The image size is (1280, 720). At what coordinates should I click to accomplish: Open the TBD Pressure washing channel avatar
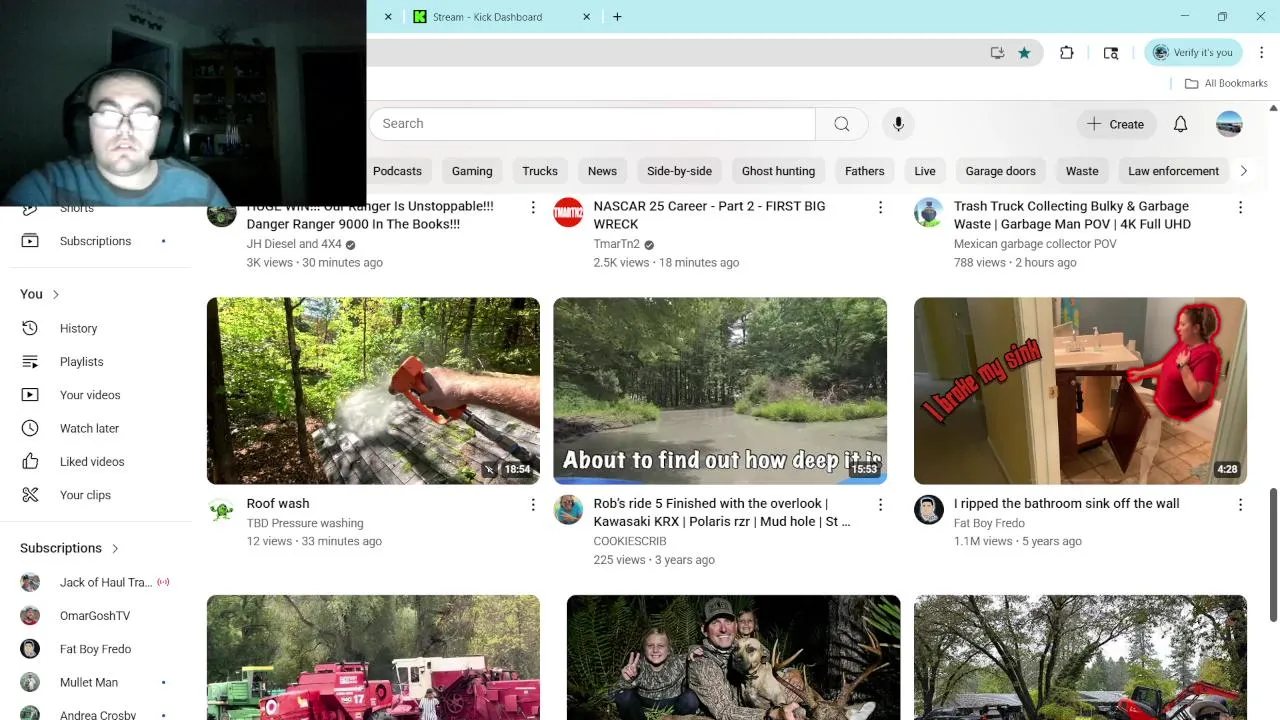(x=221, y=510)
